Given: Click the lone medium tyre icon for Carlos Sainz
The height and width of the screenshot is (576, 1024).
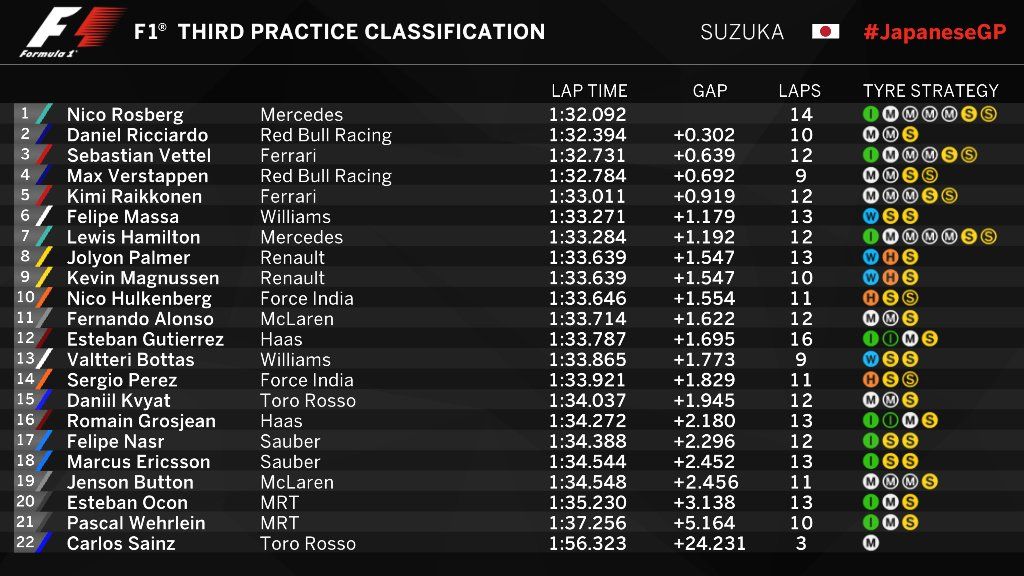Looking at the screenshot, I should click(870, 543).
